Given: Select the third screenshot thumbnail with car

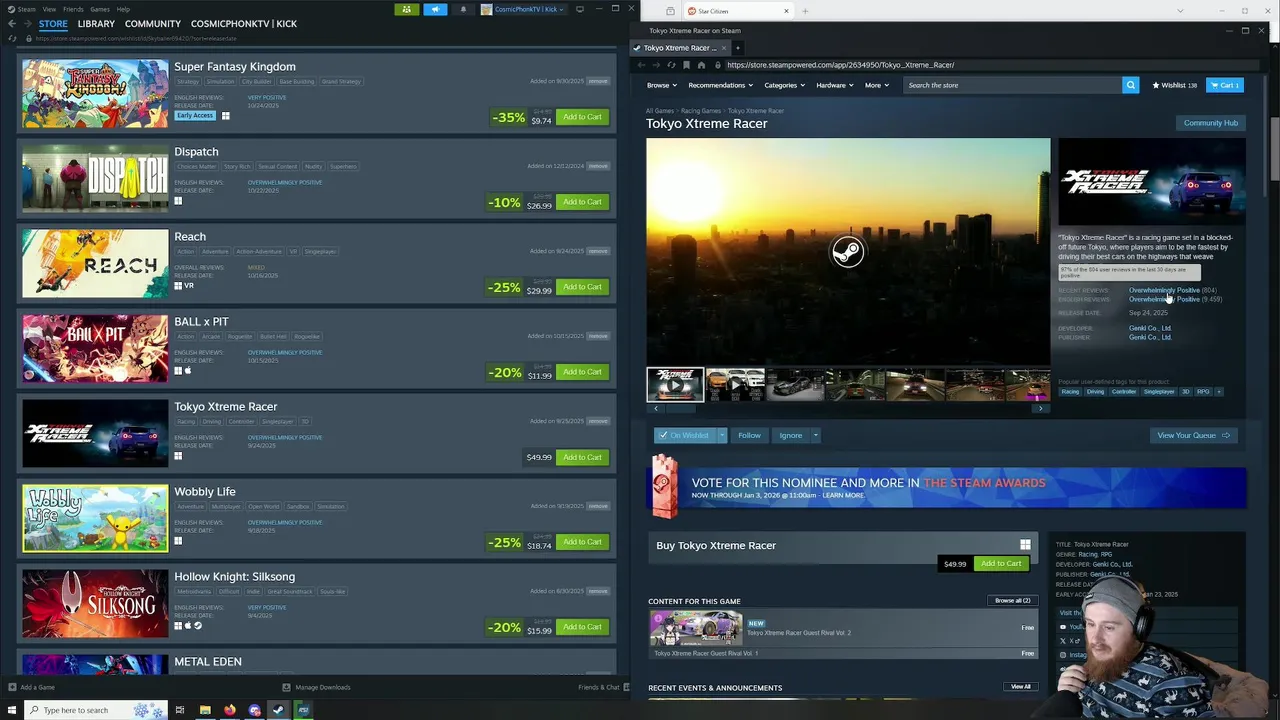Looking at the screenshot, I should pos(795,385).
